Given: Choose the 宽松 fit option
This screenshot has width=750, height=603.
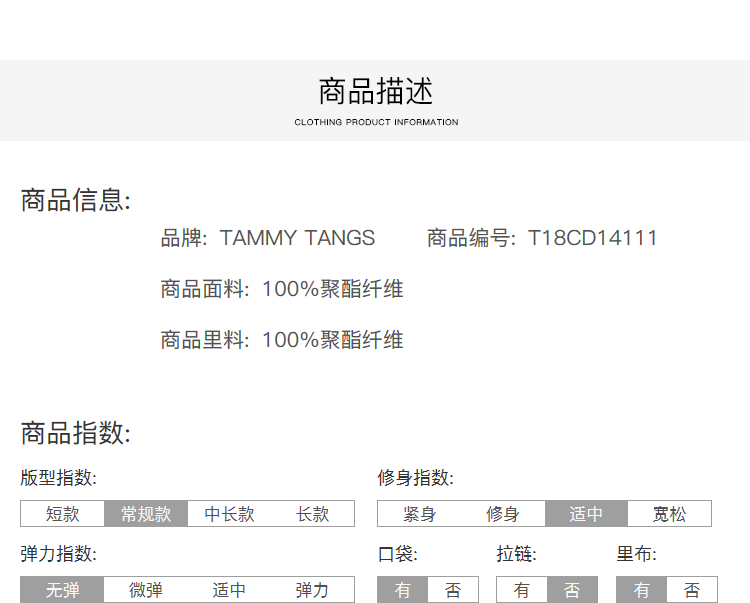Looking at the screenshot, I should [x=669, y=514].
